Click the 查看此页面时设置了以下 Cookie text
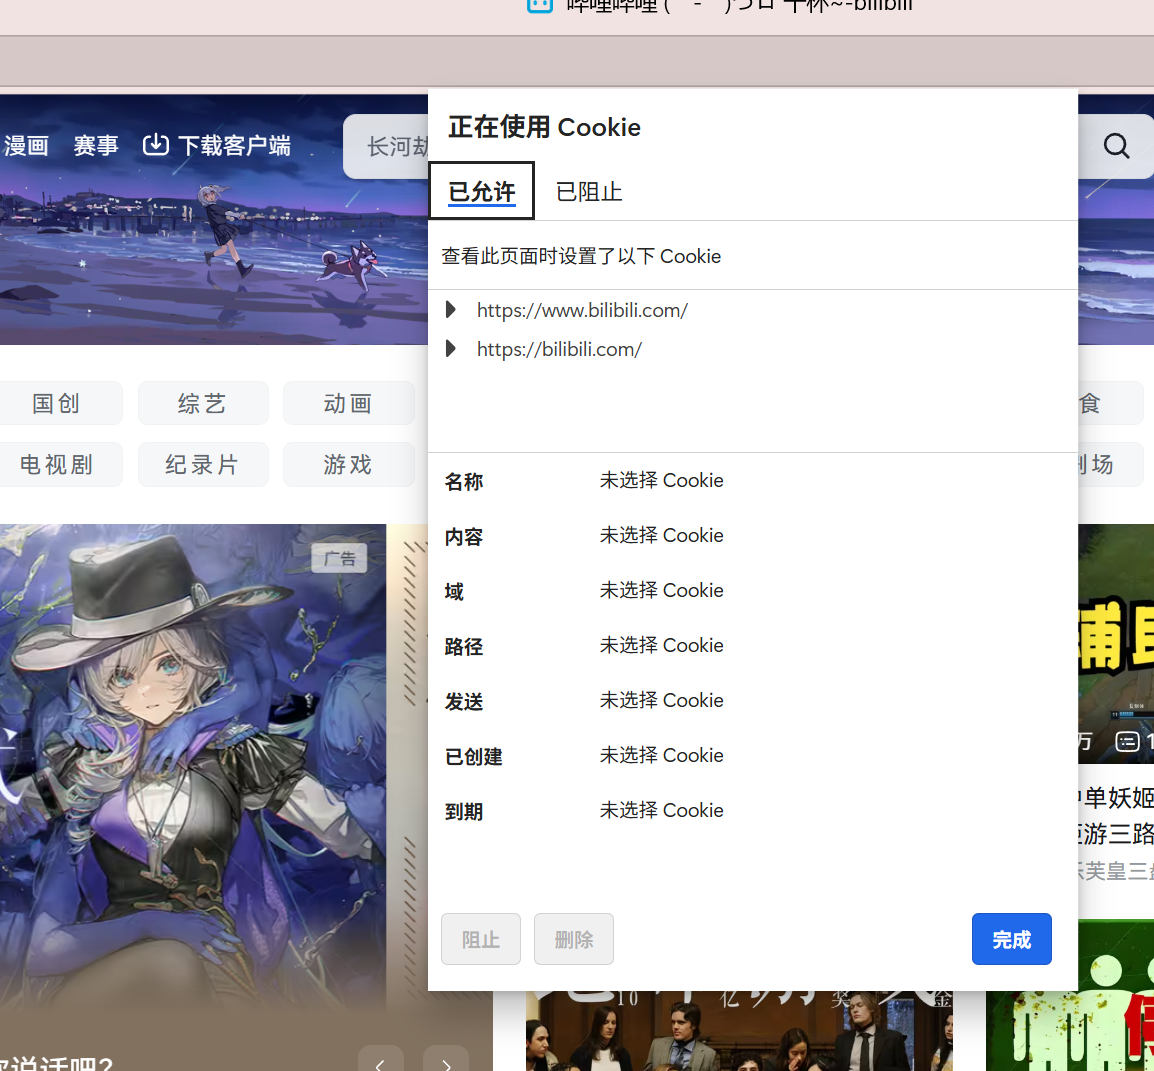The height and width of the screenshot is (1071, 1154). (581, 256)
